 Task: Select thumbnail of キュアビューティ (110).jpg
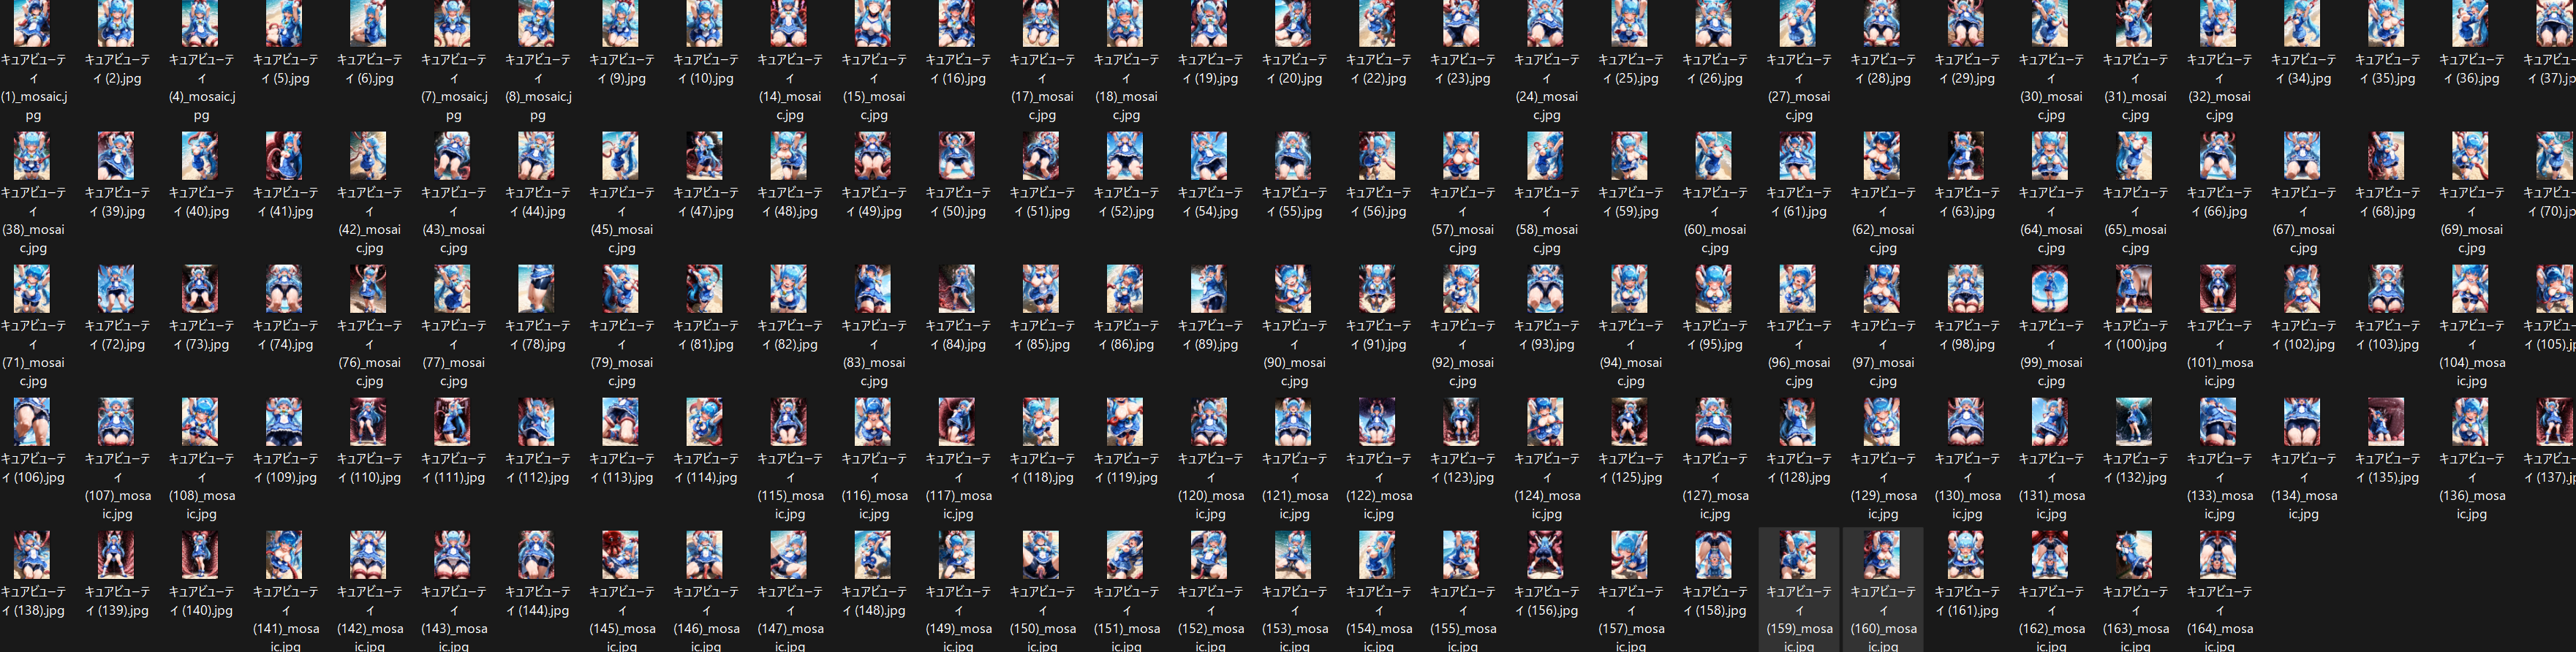click(368, 422)
